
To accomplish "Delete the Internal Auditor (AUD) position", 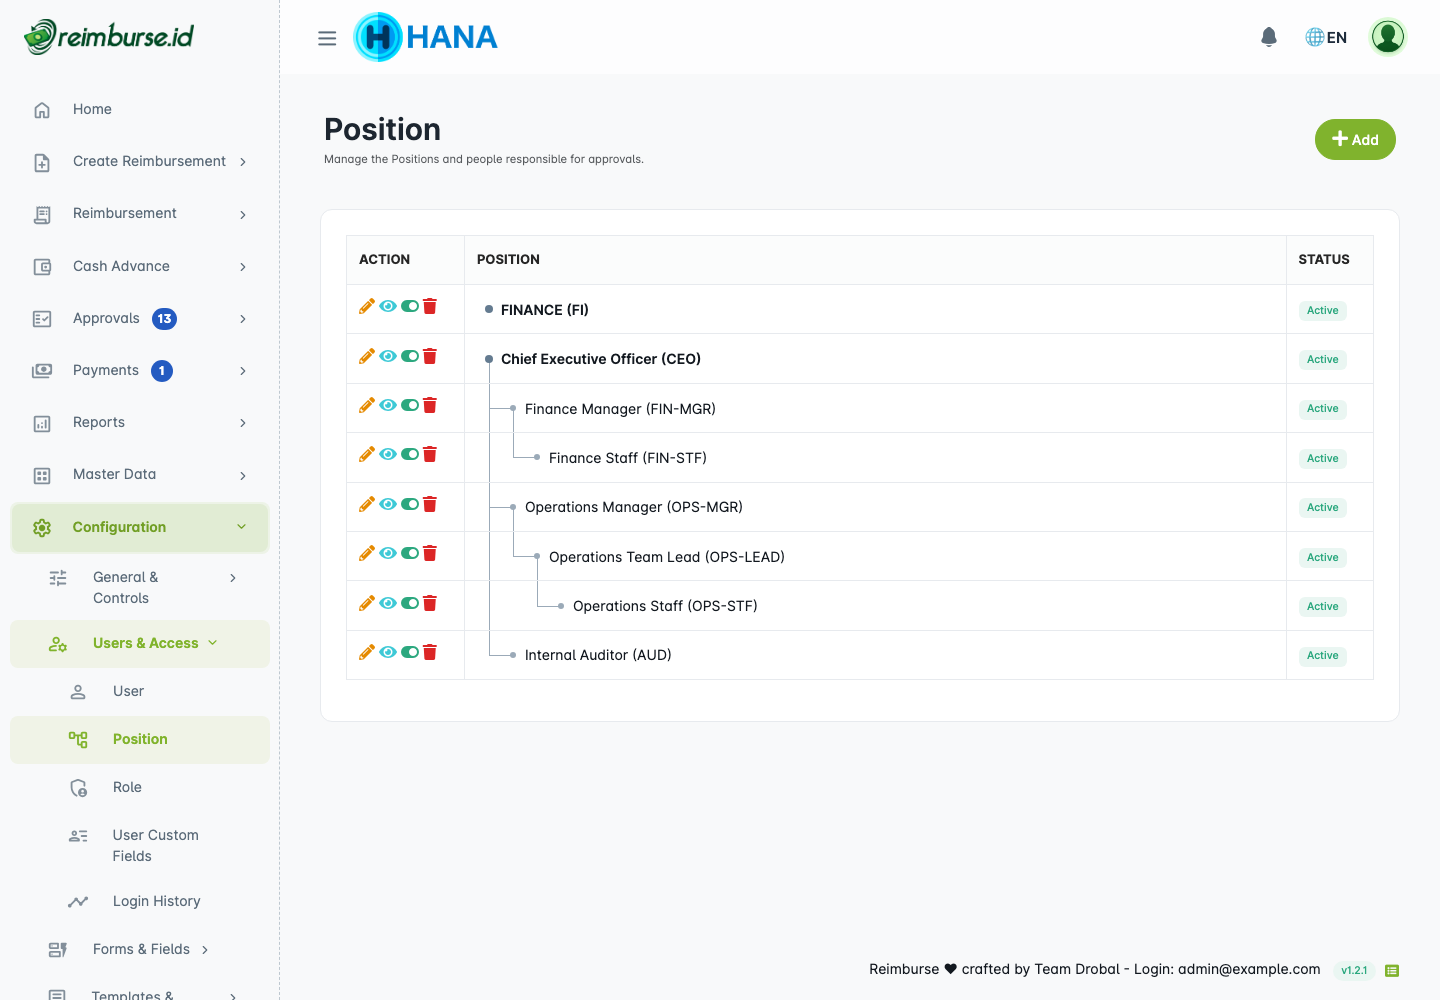I will (x=430, y=652).
